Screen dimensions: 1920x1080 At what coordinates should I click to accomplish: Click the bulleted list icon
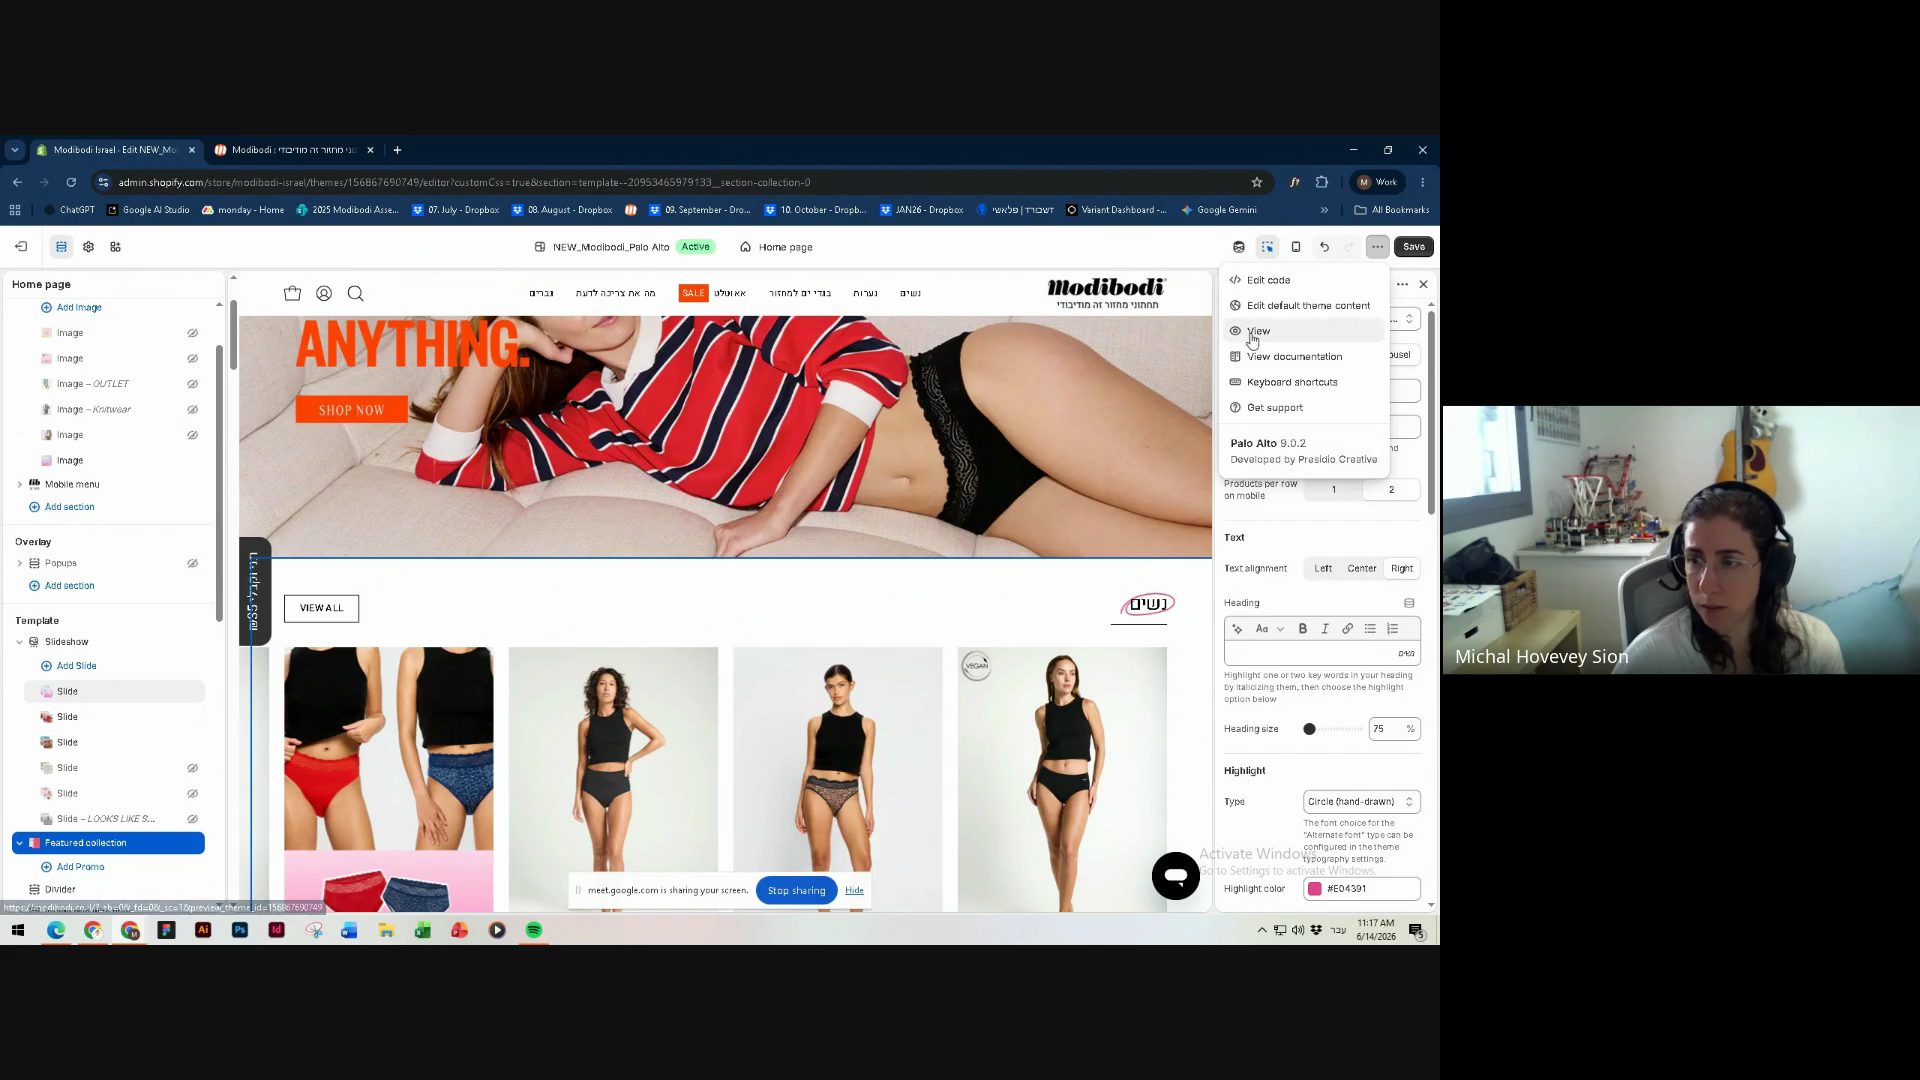click(1370, 629)
